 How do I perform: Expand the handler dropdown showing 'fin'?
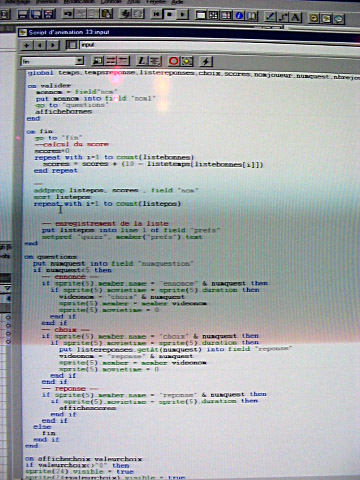click(79, 61)
